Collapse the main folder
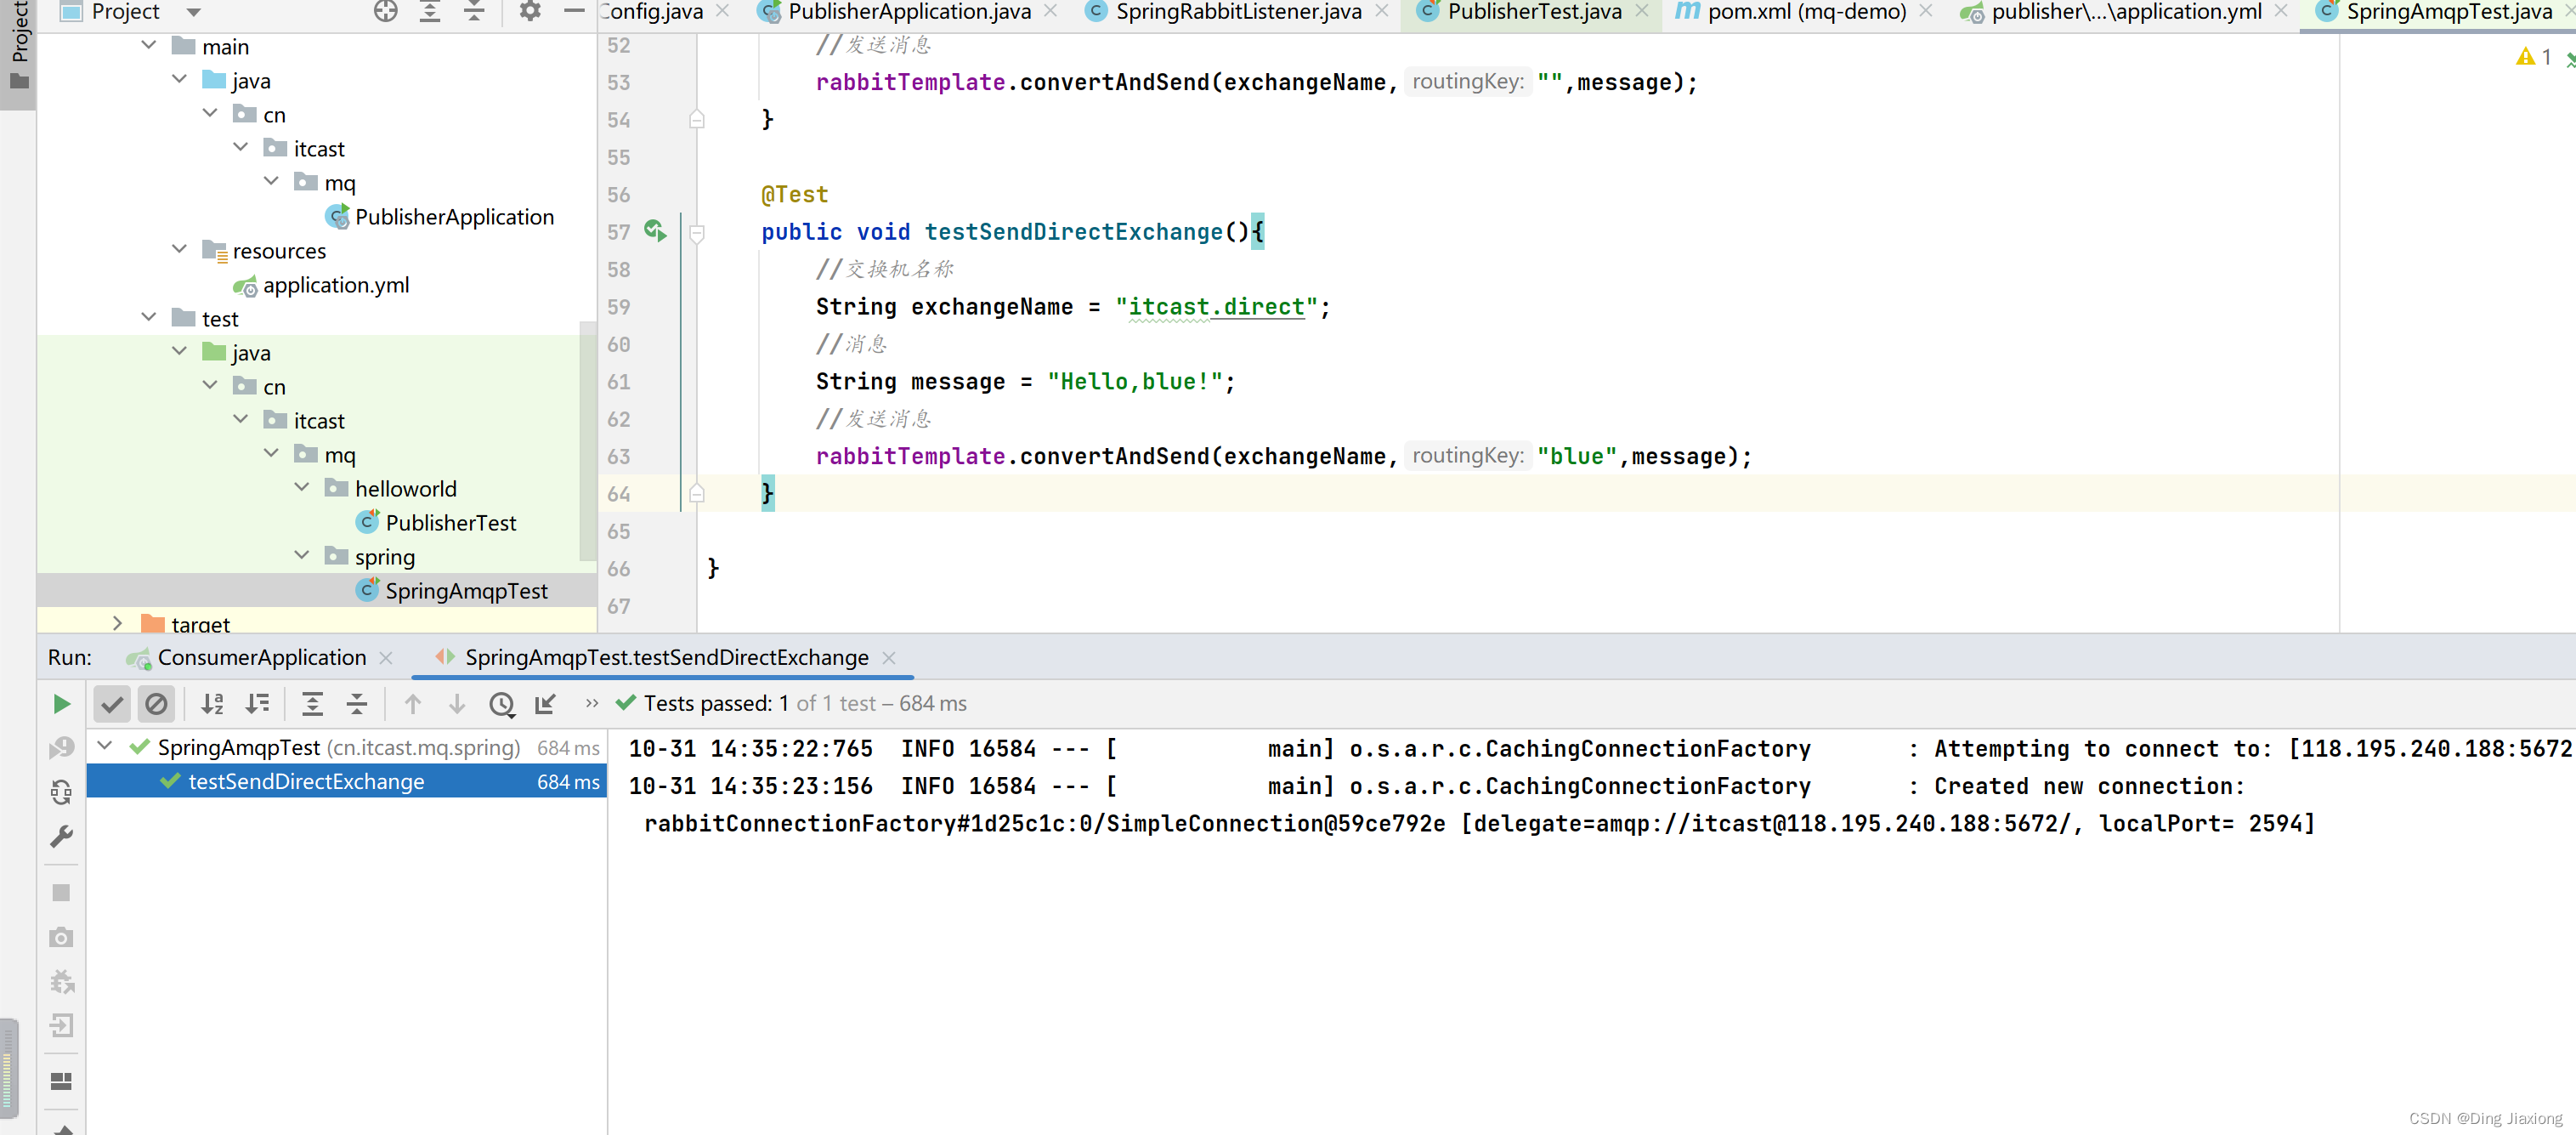2576x1135 pixels. [x=149, y=45]
